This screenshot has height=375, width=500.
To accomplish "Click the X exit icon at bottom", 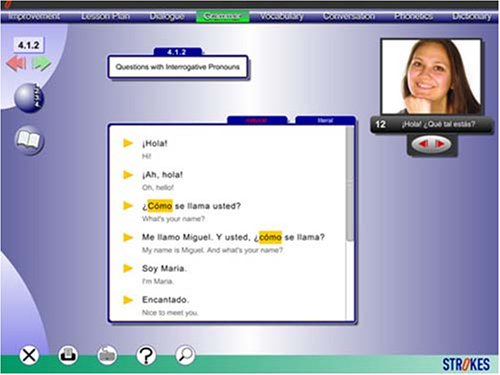I will [29, 355].
